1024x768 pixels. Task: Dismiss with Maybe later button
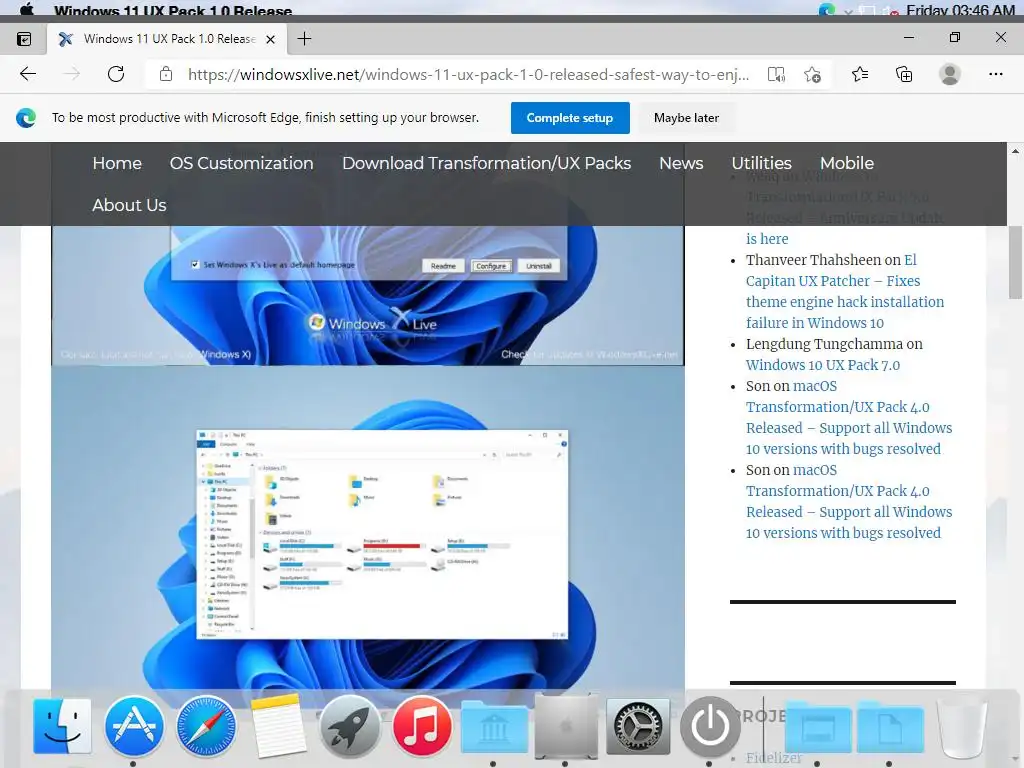[x=686, y=118]
